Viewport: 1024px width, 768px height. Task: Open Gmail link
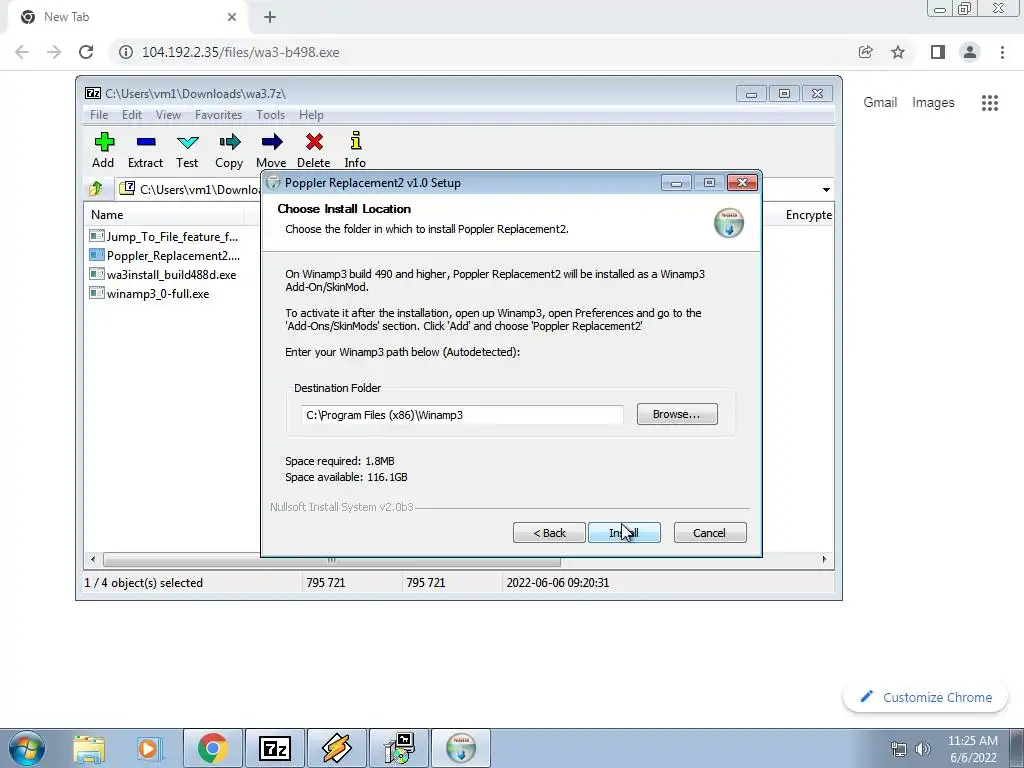[x=880, y=103]
